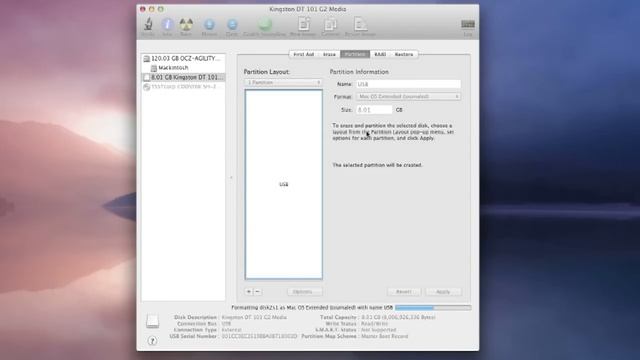Click the Enable Journaling toolbar icon
Viewport: 640px width, 360px height.
264,24
